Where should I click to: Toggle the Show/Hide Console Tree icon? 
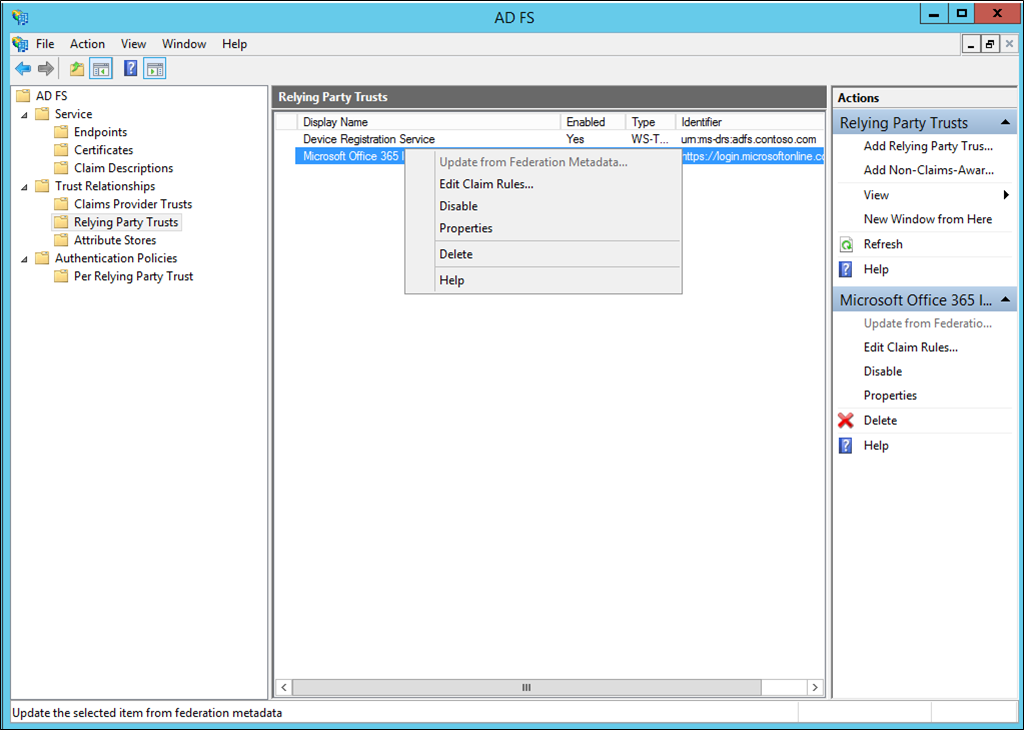click(100, 68)
